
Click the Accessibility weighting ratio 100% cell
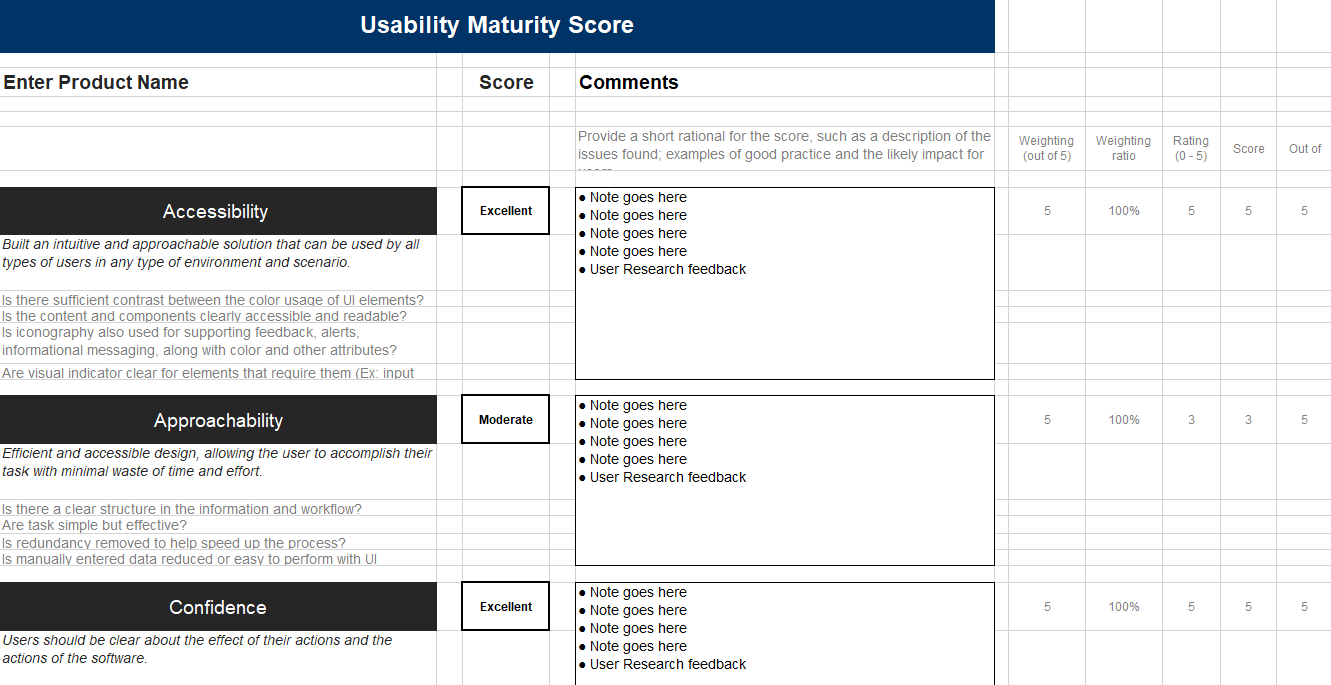pyautogui.click(x=1124, y=211)
